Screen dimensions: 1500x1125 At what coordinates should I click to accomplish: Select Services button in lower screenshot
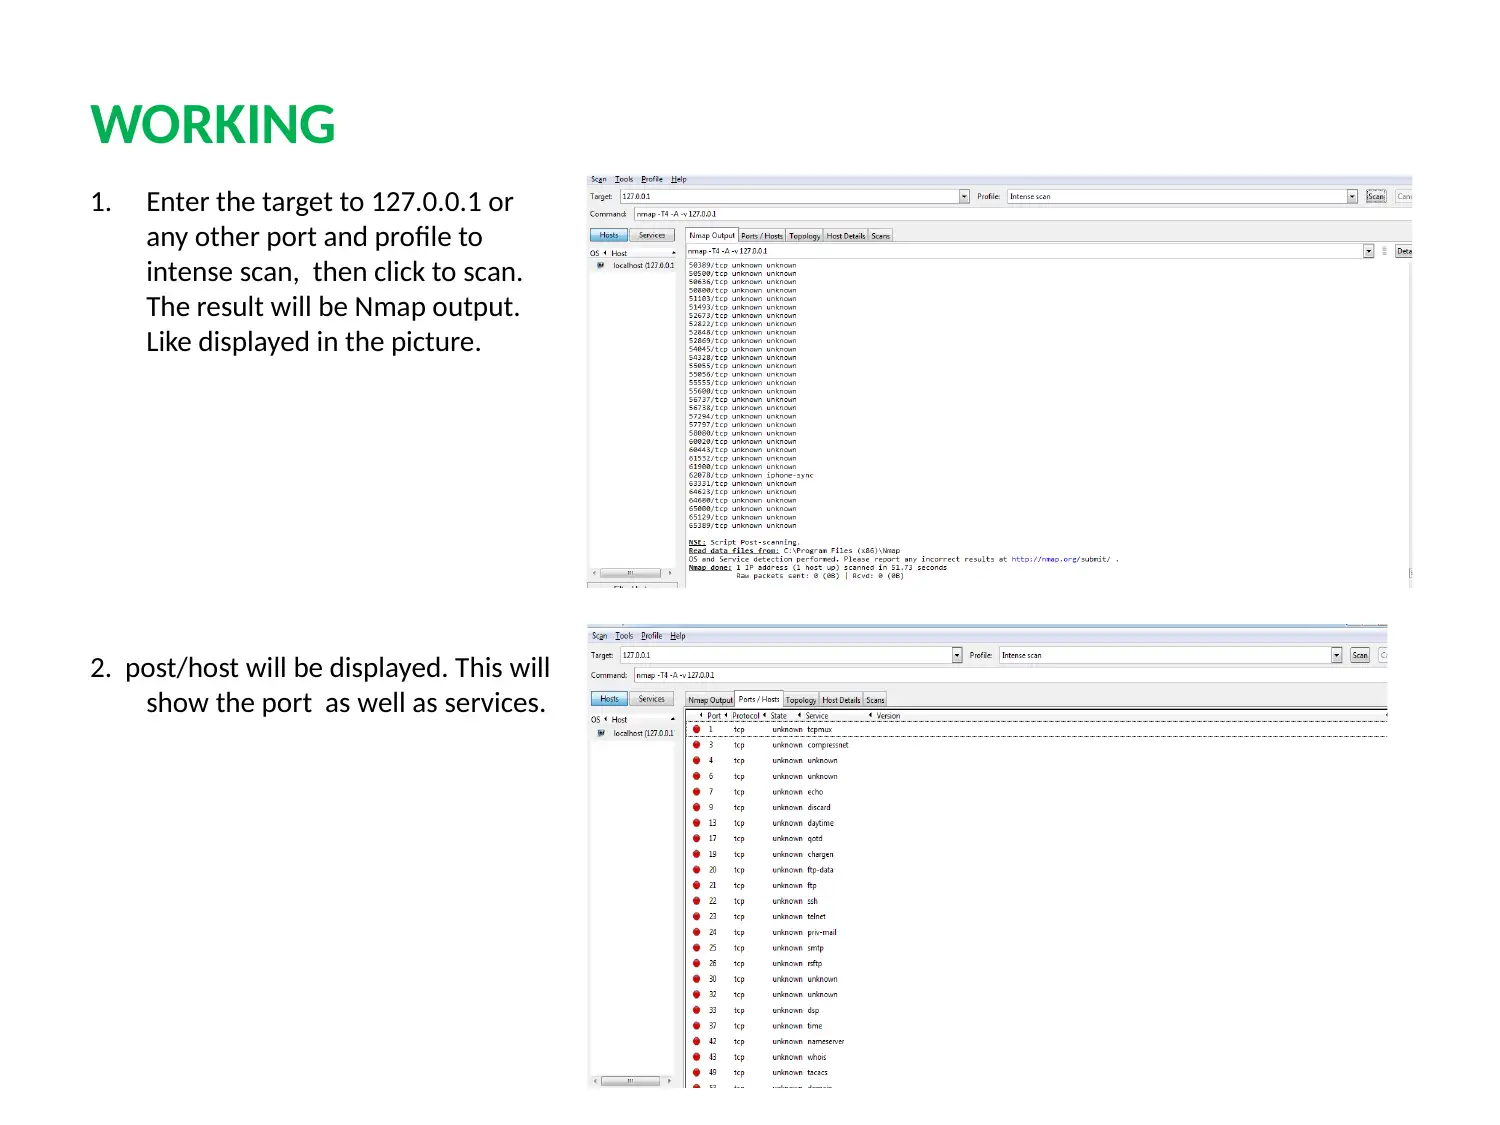click(652, 699)
